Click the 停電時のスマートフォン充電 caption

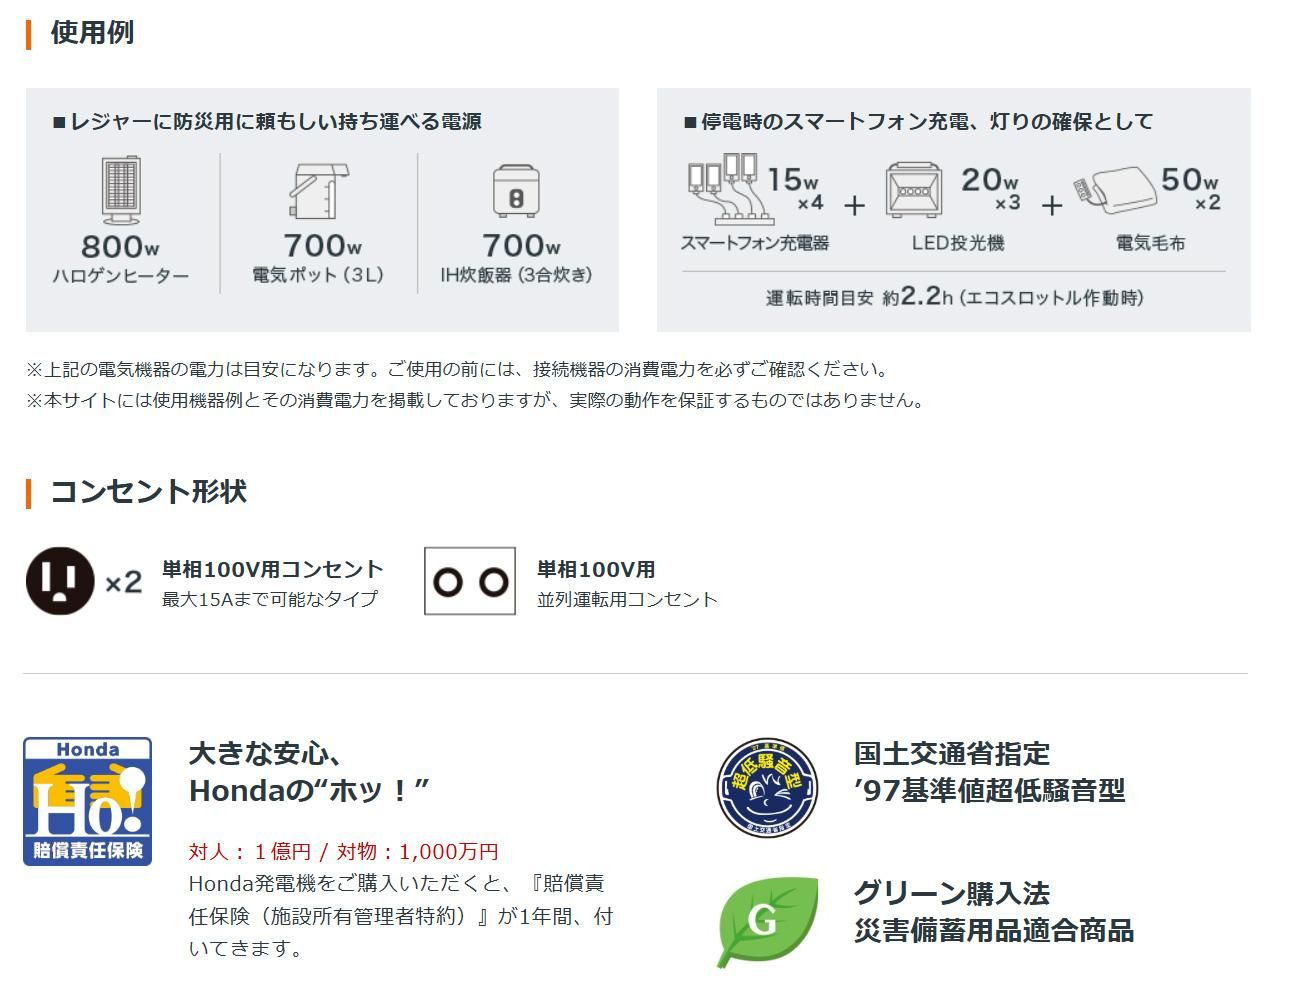918,121
